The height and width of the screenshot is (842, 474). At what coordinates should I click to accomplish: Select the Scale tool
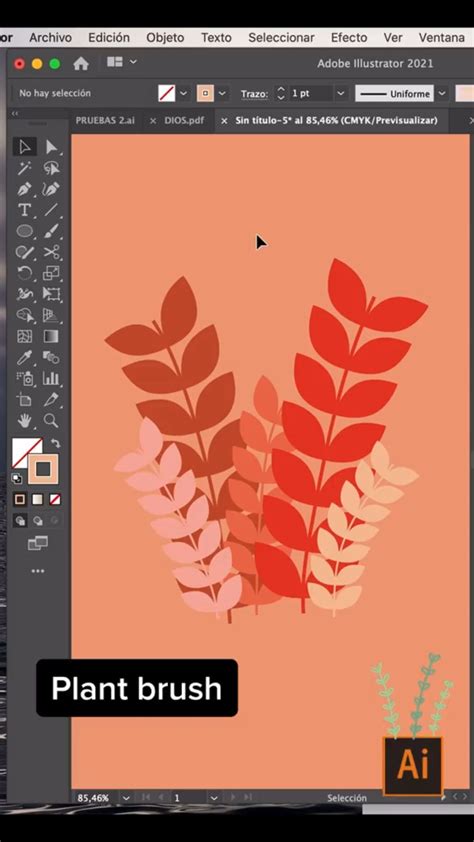52,273
